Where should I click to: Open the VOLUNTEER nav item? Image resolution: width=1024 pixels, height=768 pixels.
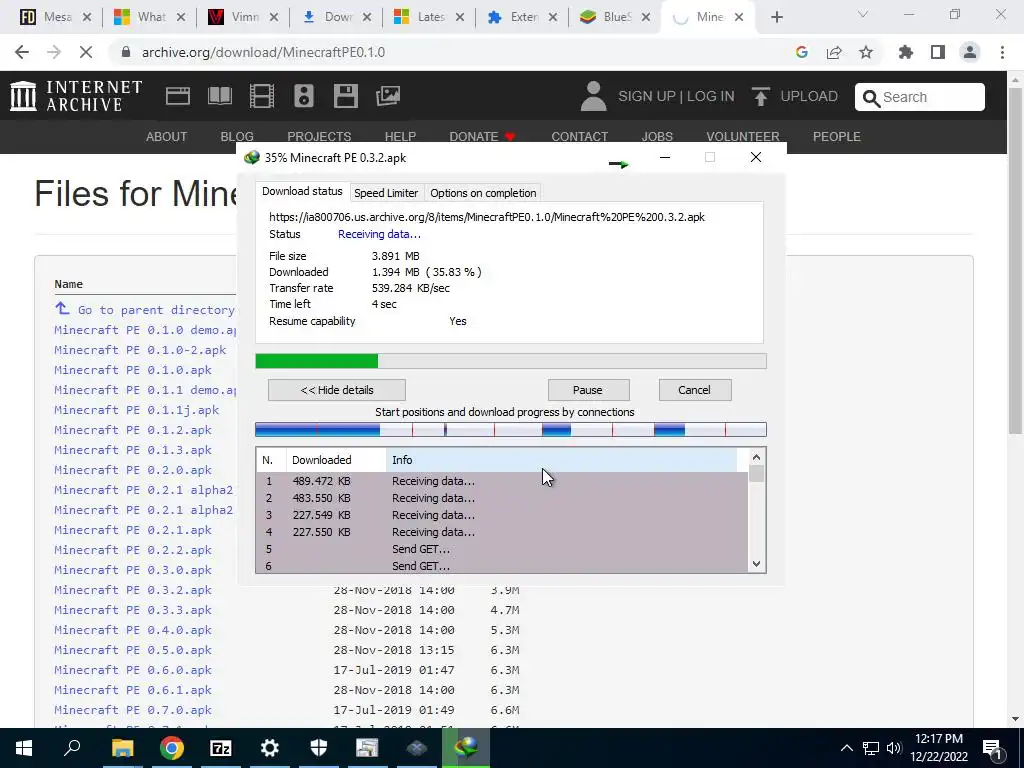743,136
